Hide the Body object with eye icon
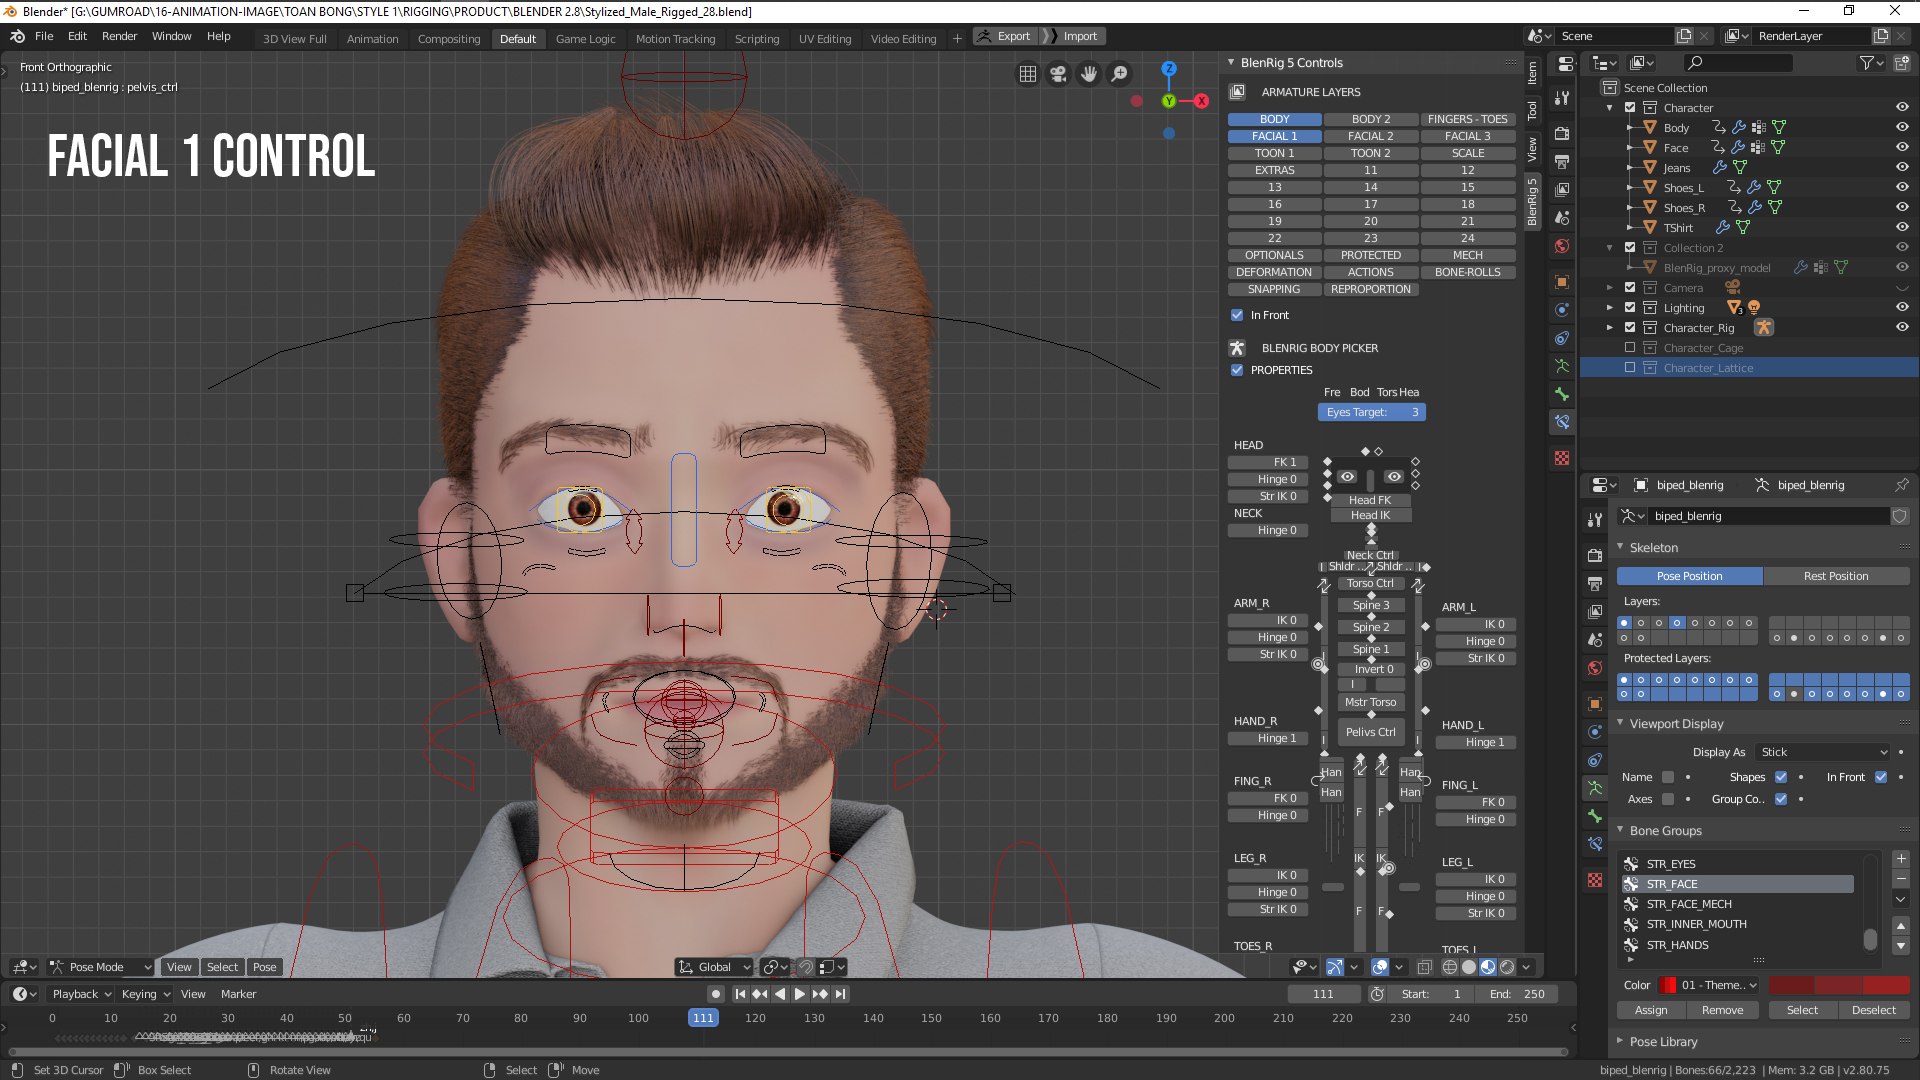Viewport: 1920px width, 1080px height. tap(1902, 128)
